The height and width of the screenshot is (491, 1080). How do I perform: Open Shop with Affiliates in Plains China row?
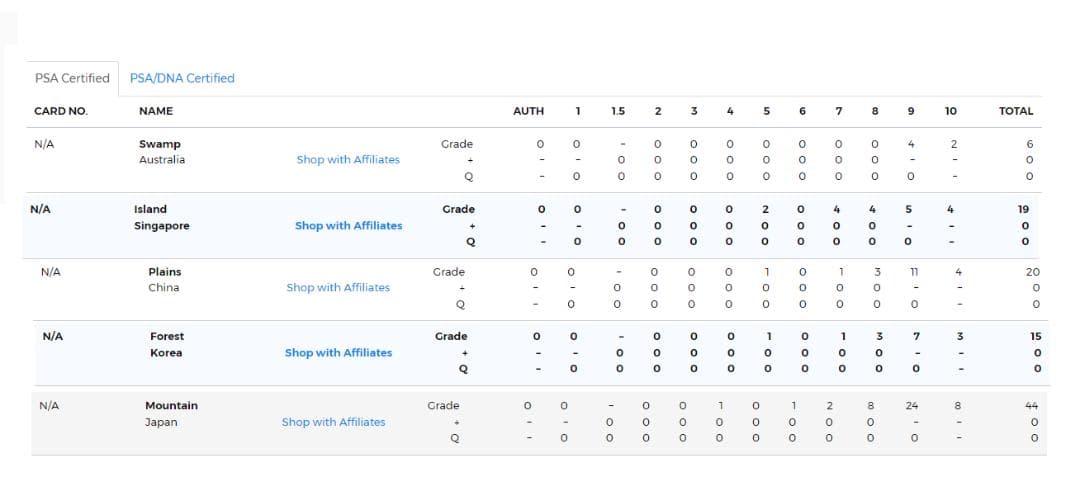coord(338,288)
